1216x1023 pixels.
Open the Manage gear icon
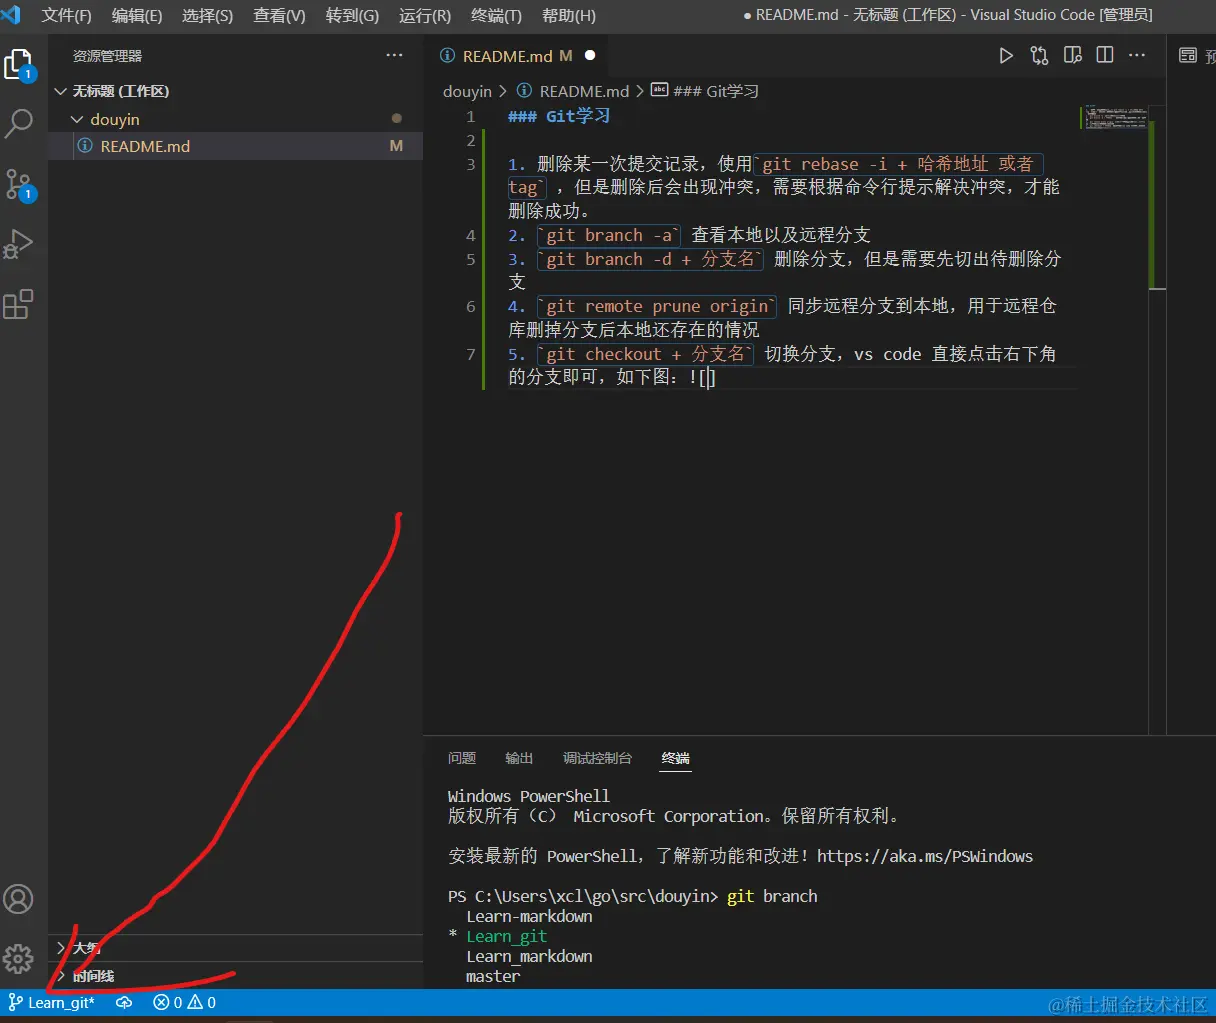point(19,959)
